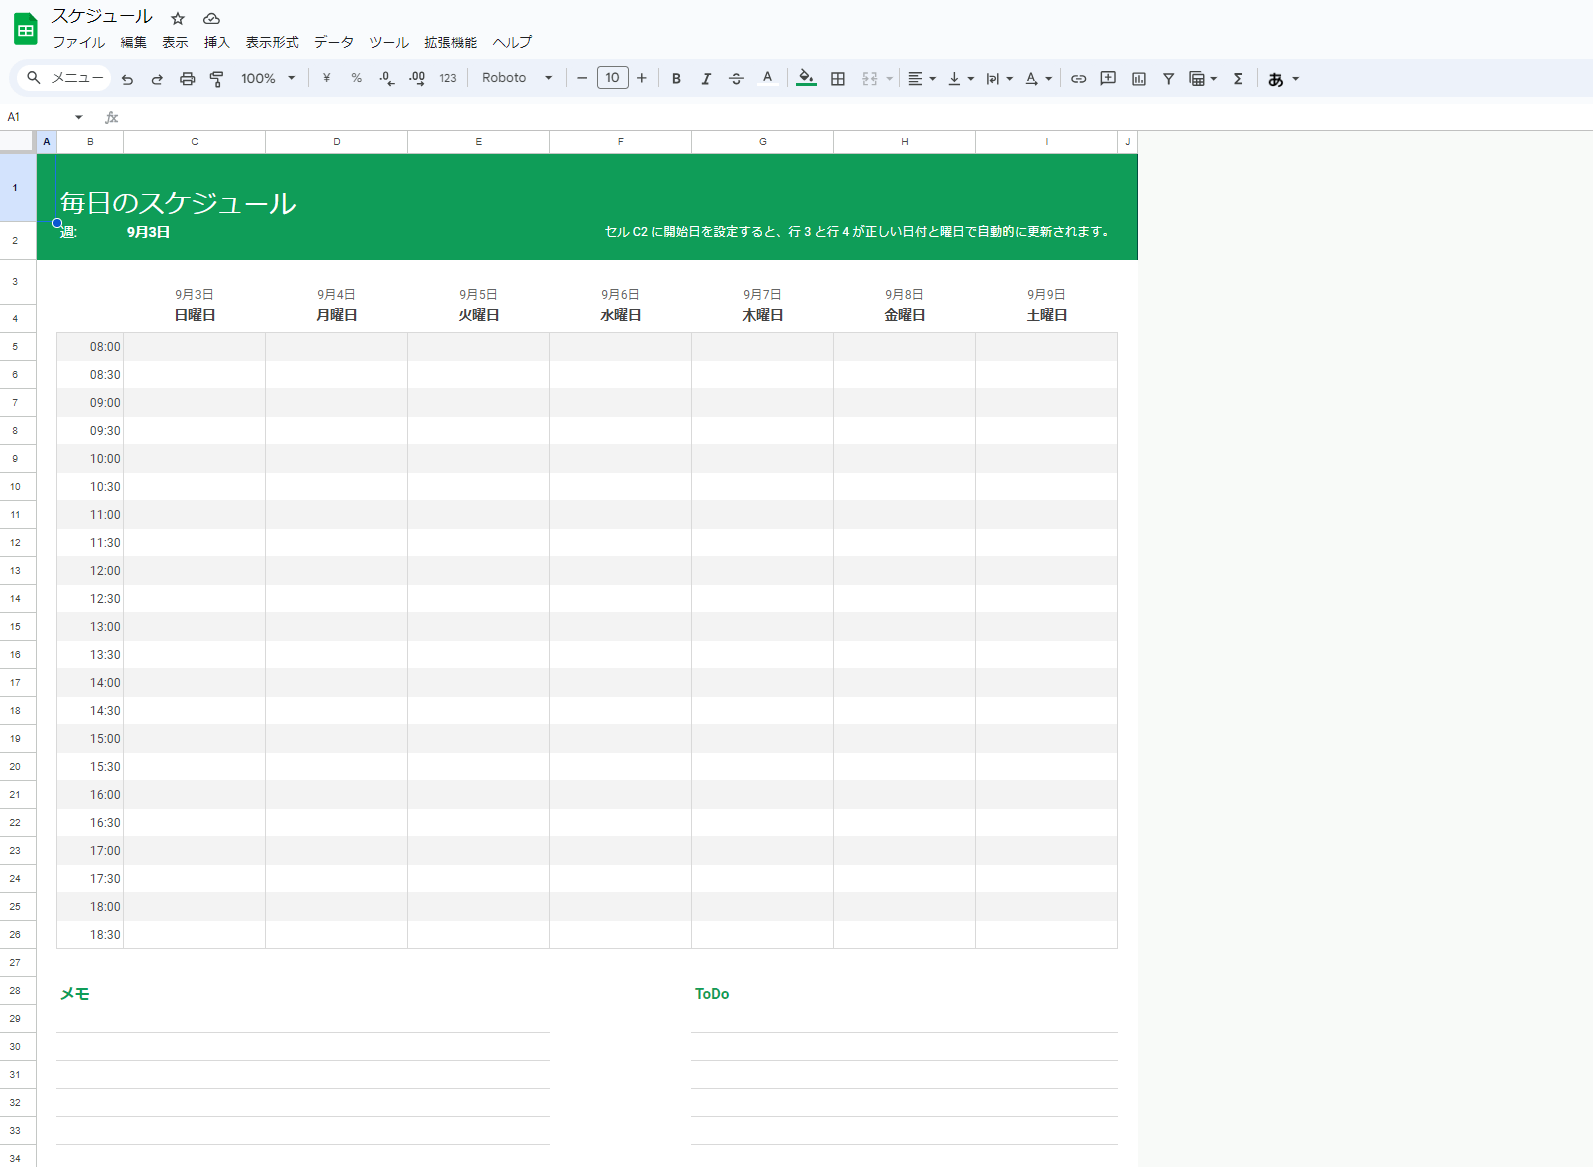Click the メニュー search button
The image size is (1593, 1167).
(x=65, y=78)
